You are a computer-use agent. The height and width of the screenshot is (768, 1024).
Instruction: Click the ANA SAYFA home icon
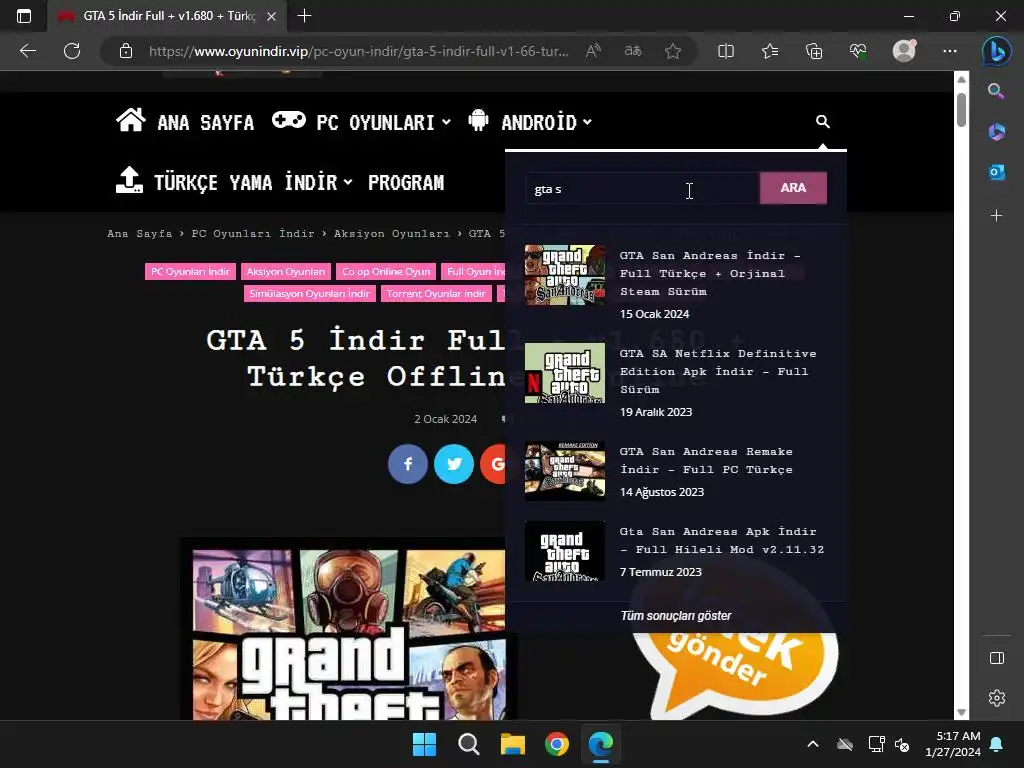coord(131,120)
